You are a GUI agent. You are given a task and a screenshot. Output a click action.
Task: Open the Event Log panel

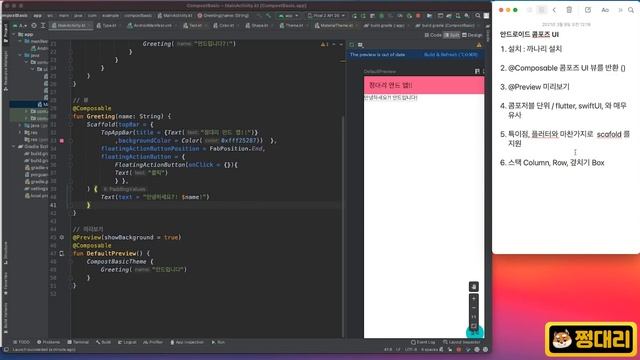(423, 342)
